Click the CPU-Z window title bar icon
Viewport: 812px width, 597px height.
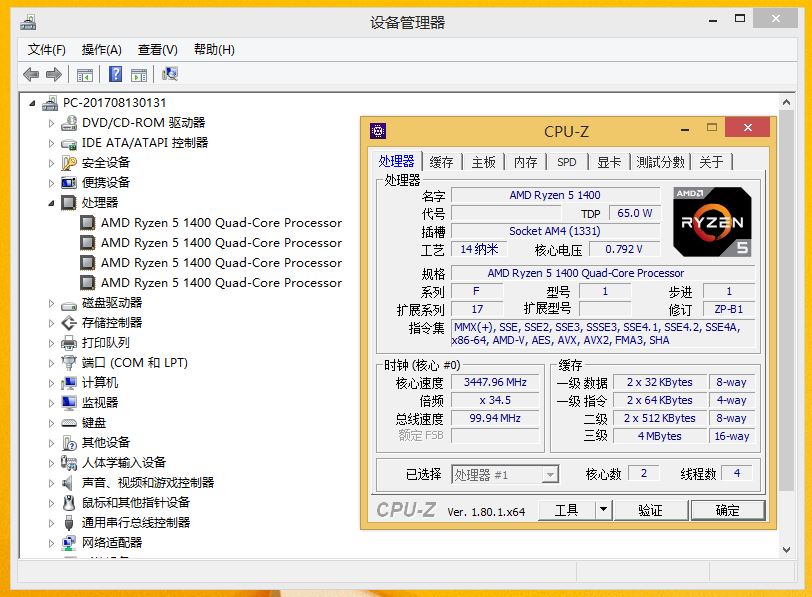(x=378, y=129)
